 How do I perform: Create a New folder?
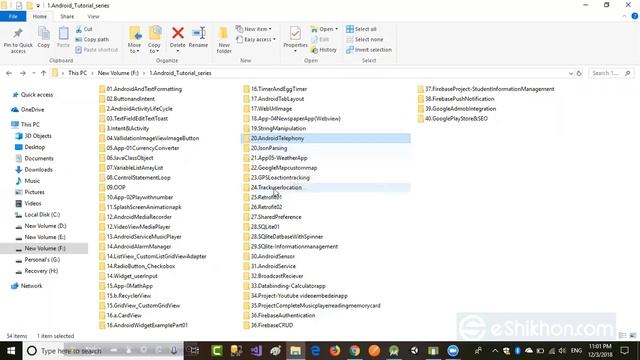coord(224,40)
